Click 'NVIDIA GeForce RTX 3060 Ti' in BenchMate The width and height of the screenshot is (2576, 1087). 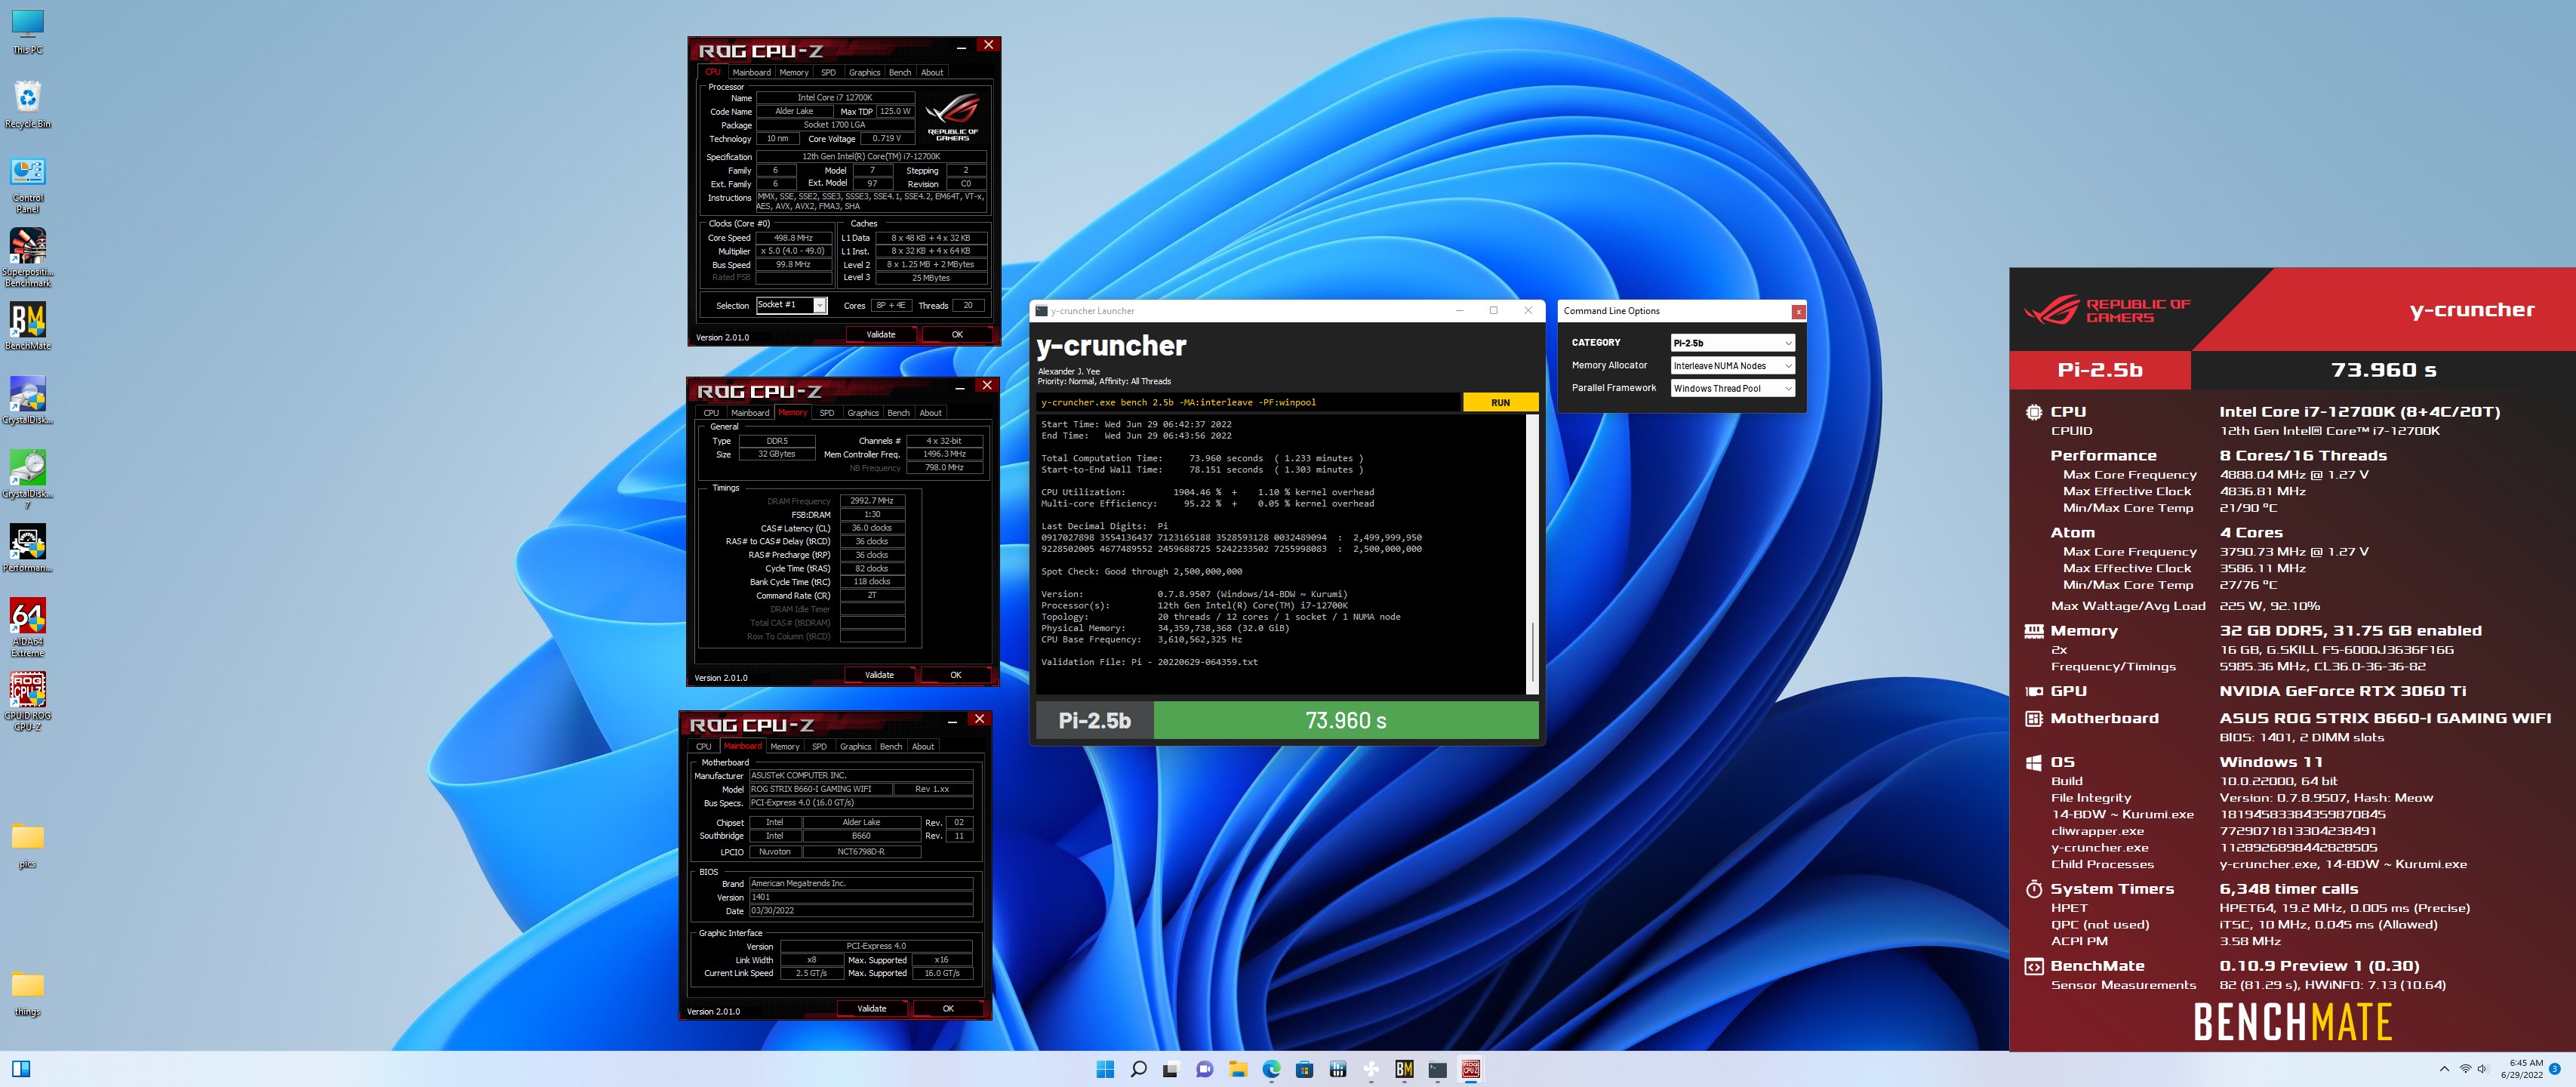[2342, 691]
